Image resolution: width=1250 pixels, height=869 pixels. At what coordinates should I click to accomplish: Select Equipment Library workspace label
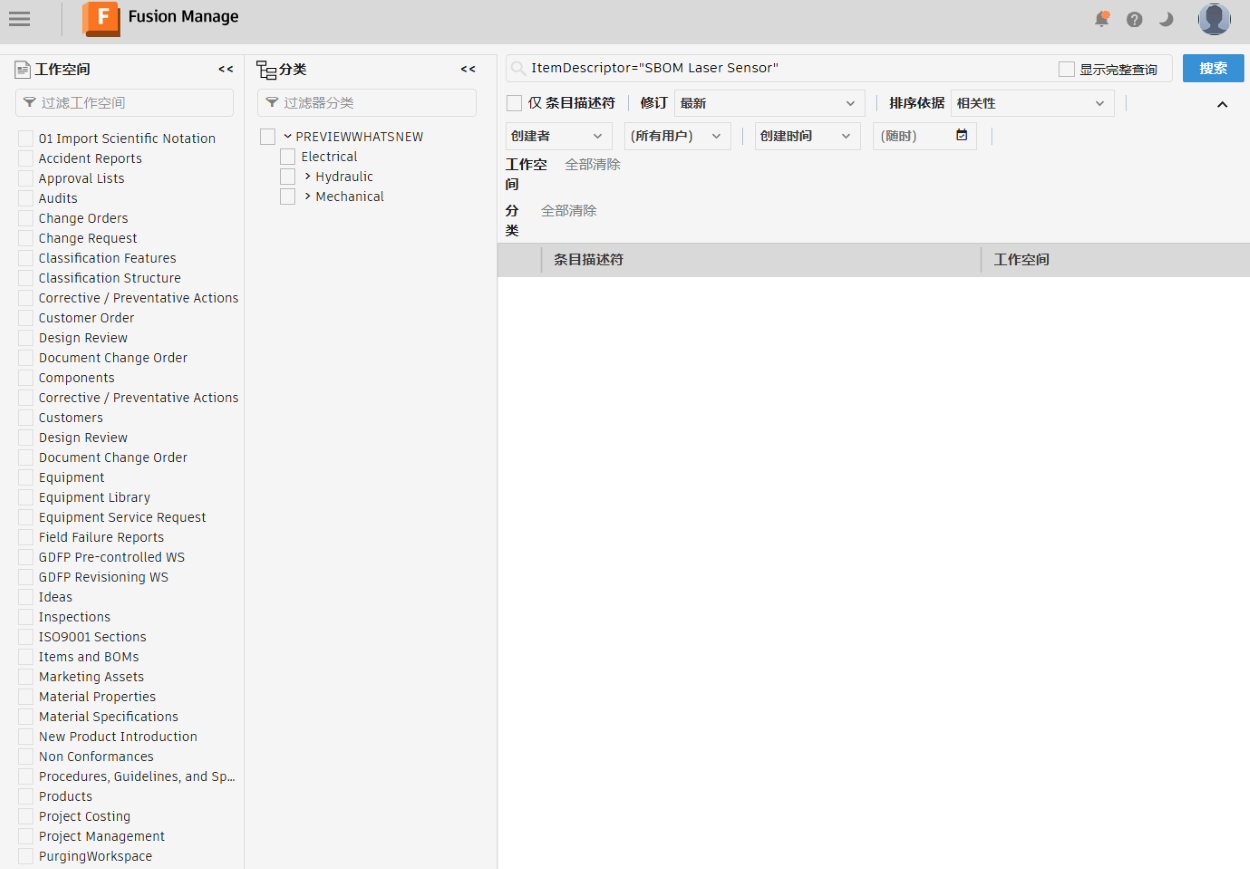click(95, 497)
